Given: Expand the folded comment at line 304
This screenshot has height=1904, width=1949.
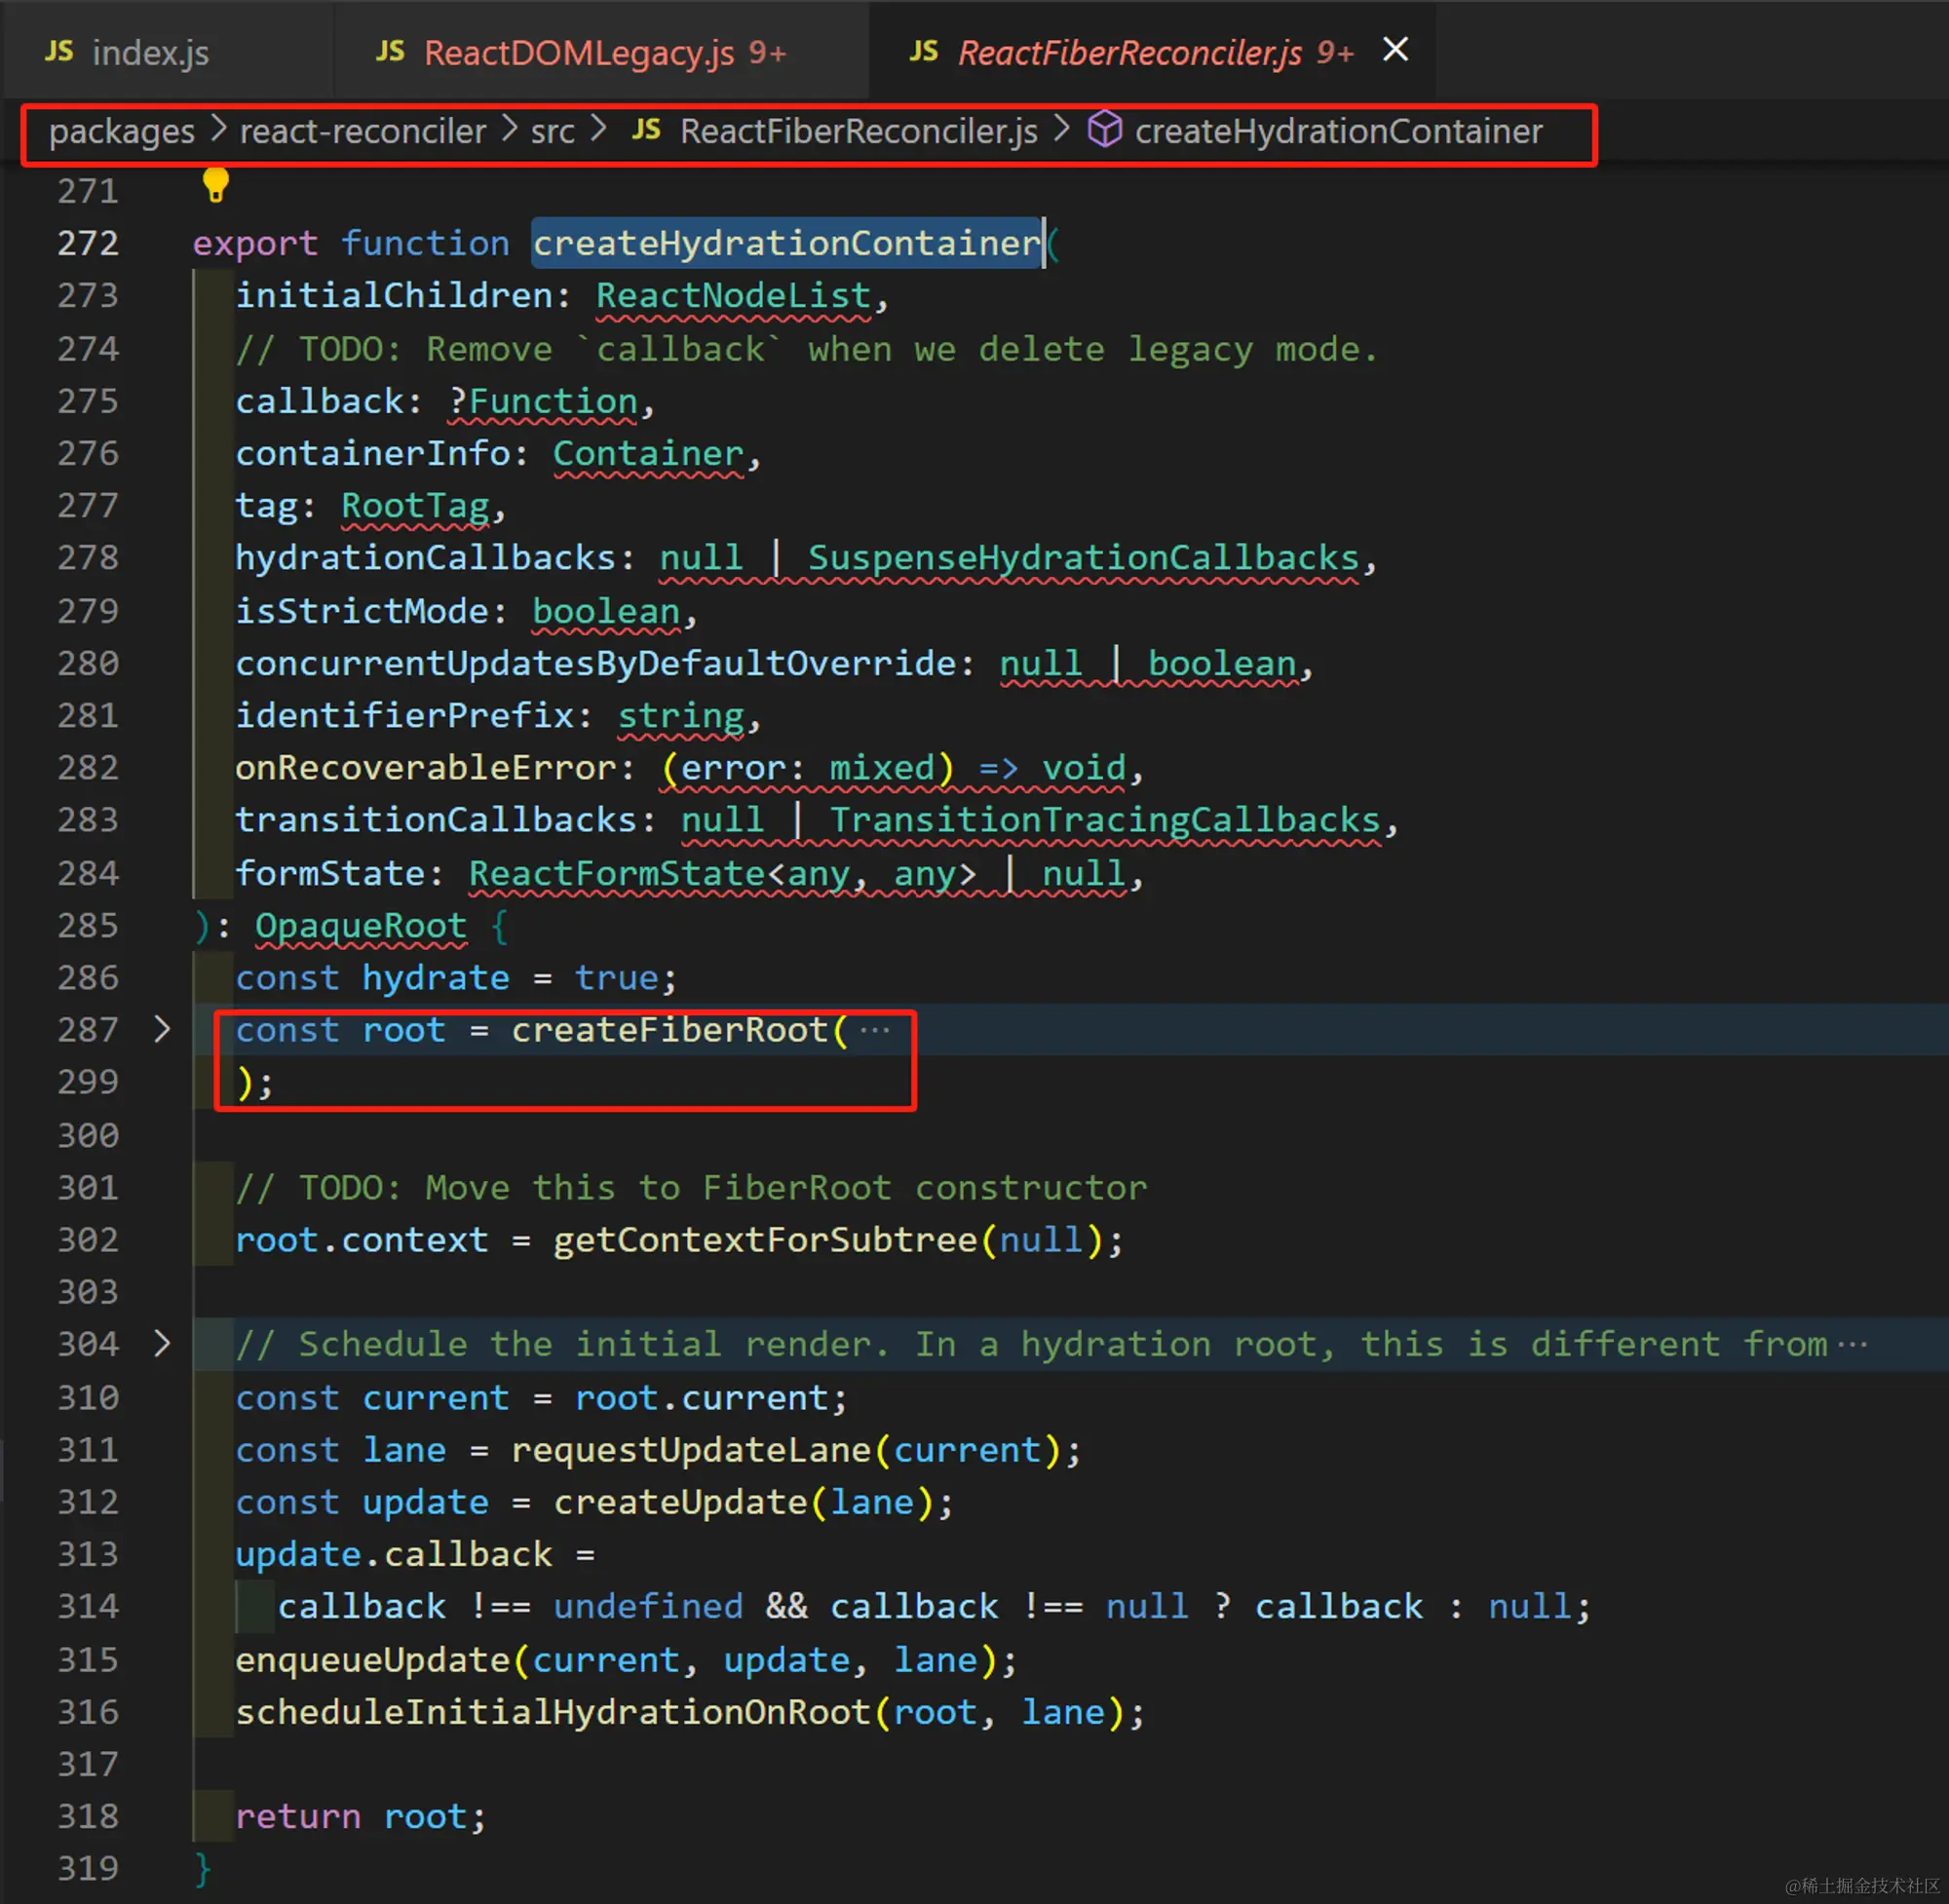Looking at the screenshot, I should (x=162, y=1343).
